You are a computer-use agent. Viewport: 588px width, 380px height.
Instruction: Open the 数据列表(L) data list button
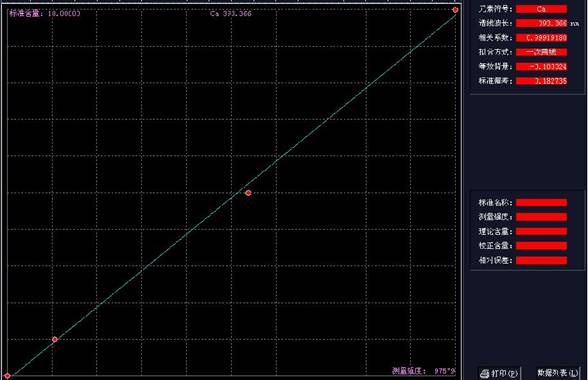(x=558, y=373)
